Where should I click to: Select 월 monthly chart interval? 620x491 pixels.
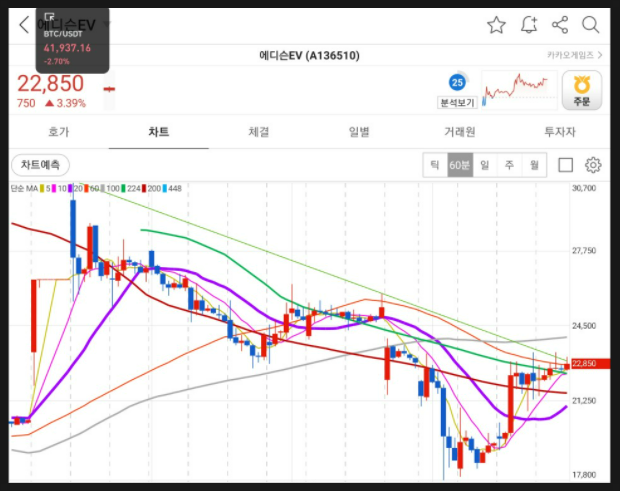coord(534,165)
